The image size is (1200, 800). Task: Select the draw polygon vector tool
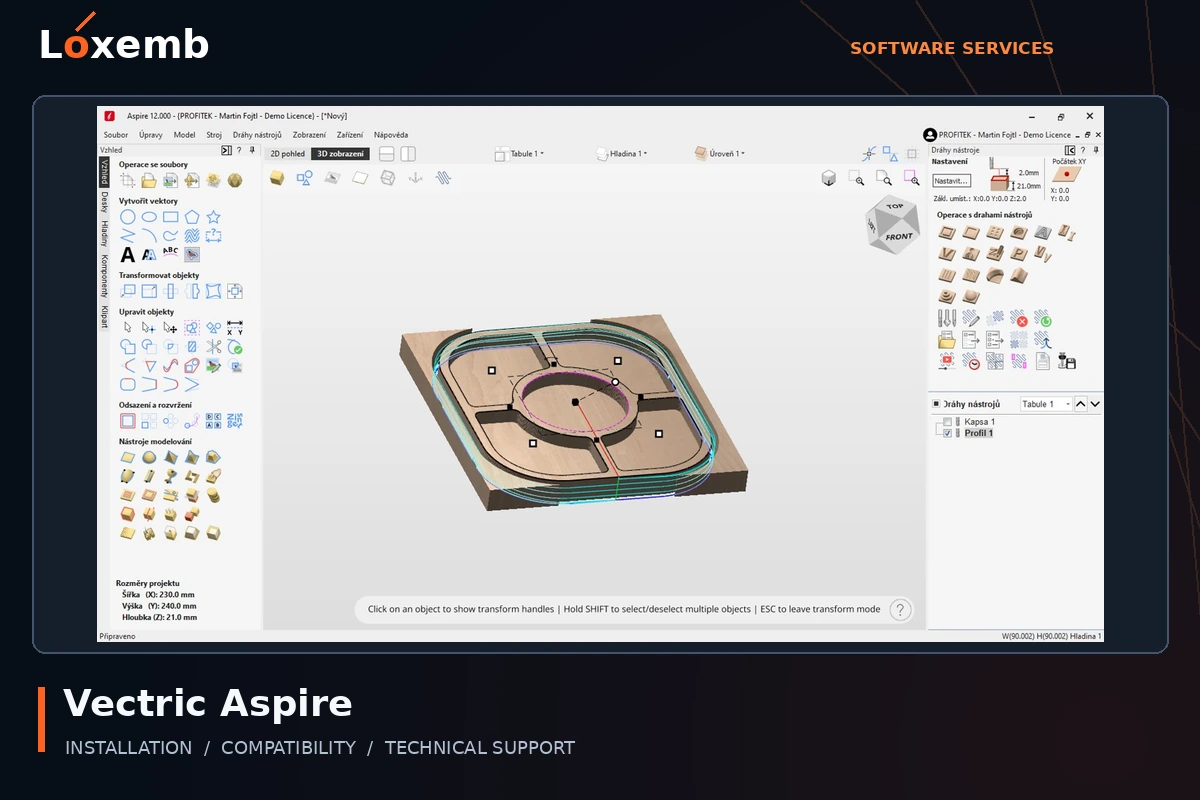click(x=192, y=217)
